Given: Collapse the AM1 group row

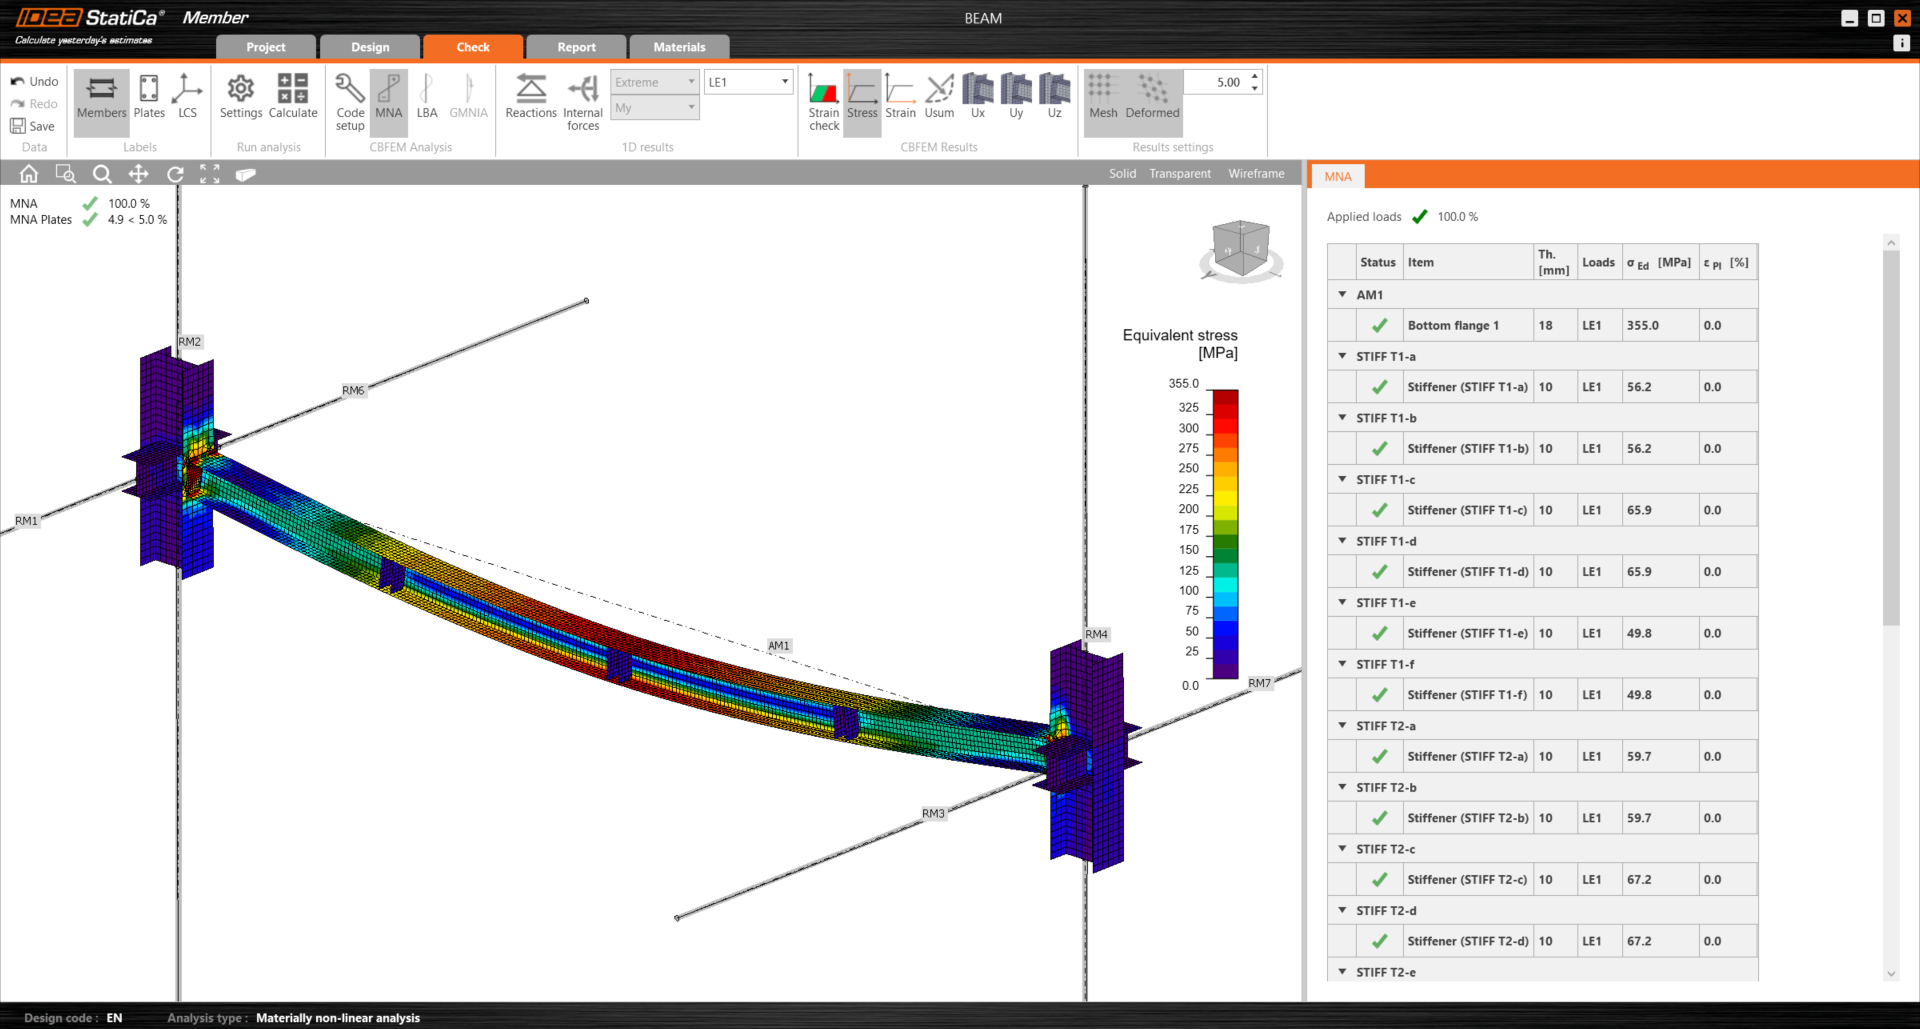Looking at the screenshot, I should point(1342,295).
